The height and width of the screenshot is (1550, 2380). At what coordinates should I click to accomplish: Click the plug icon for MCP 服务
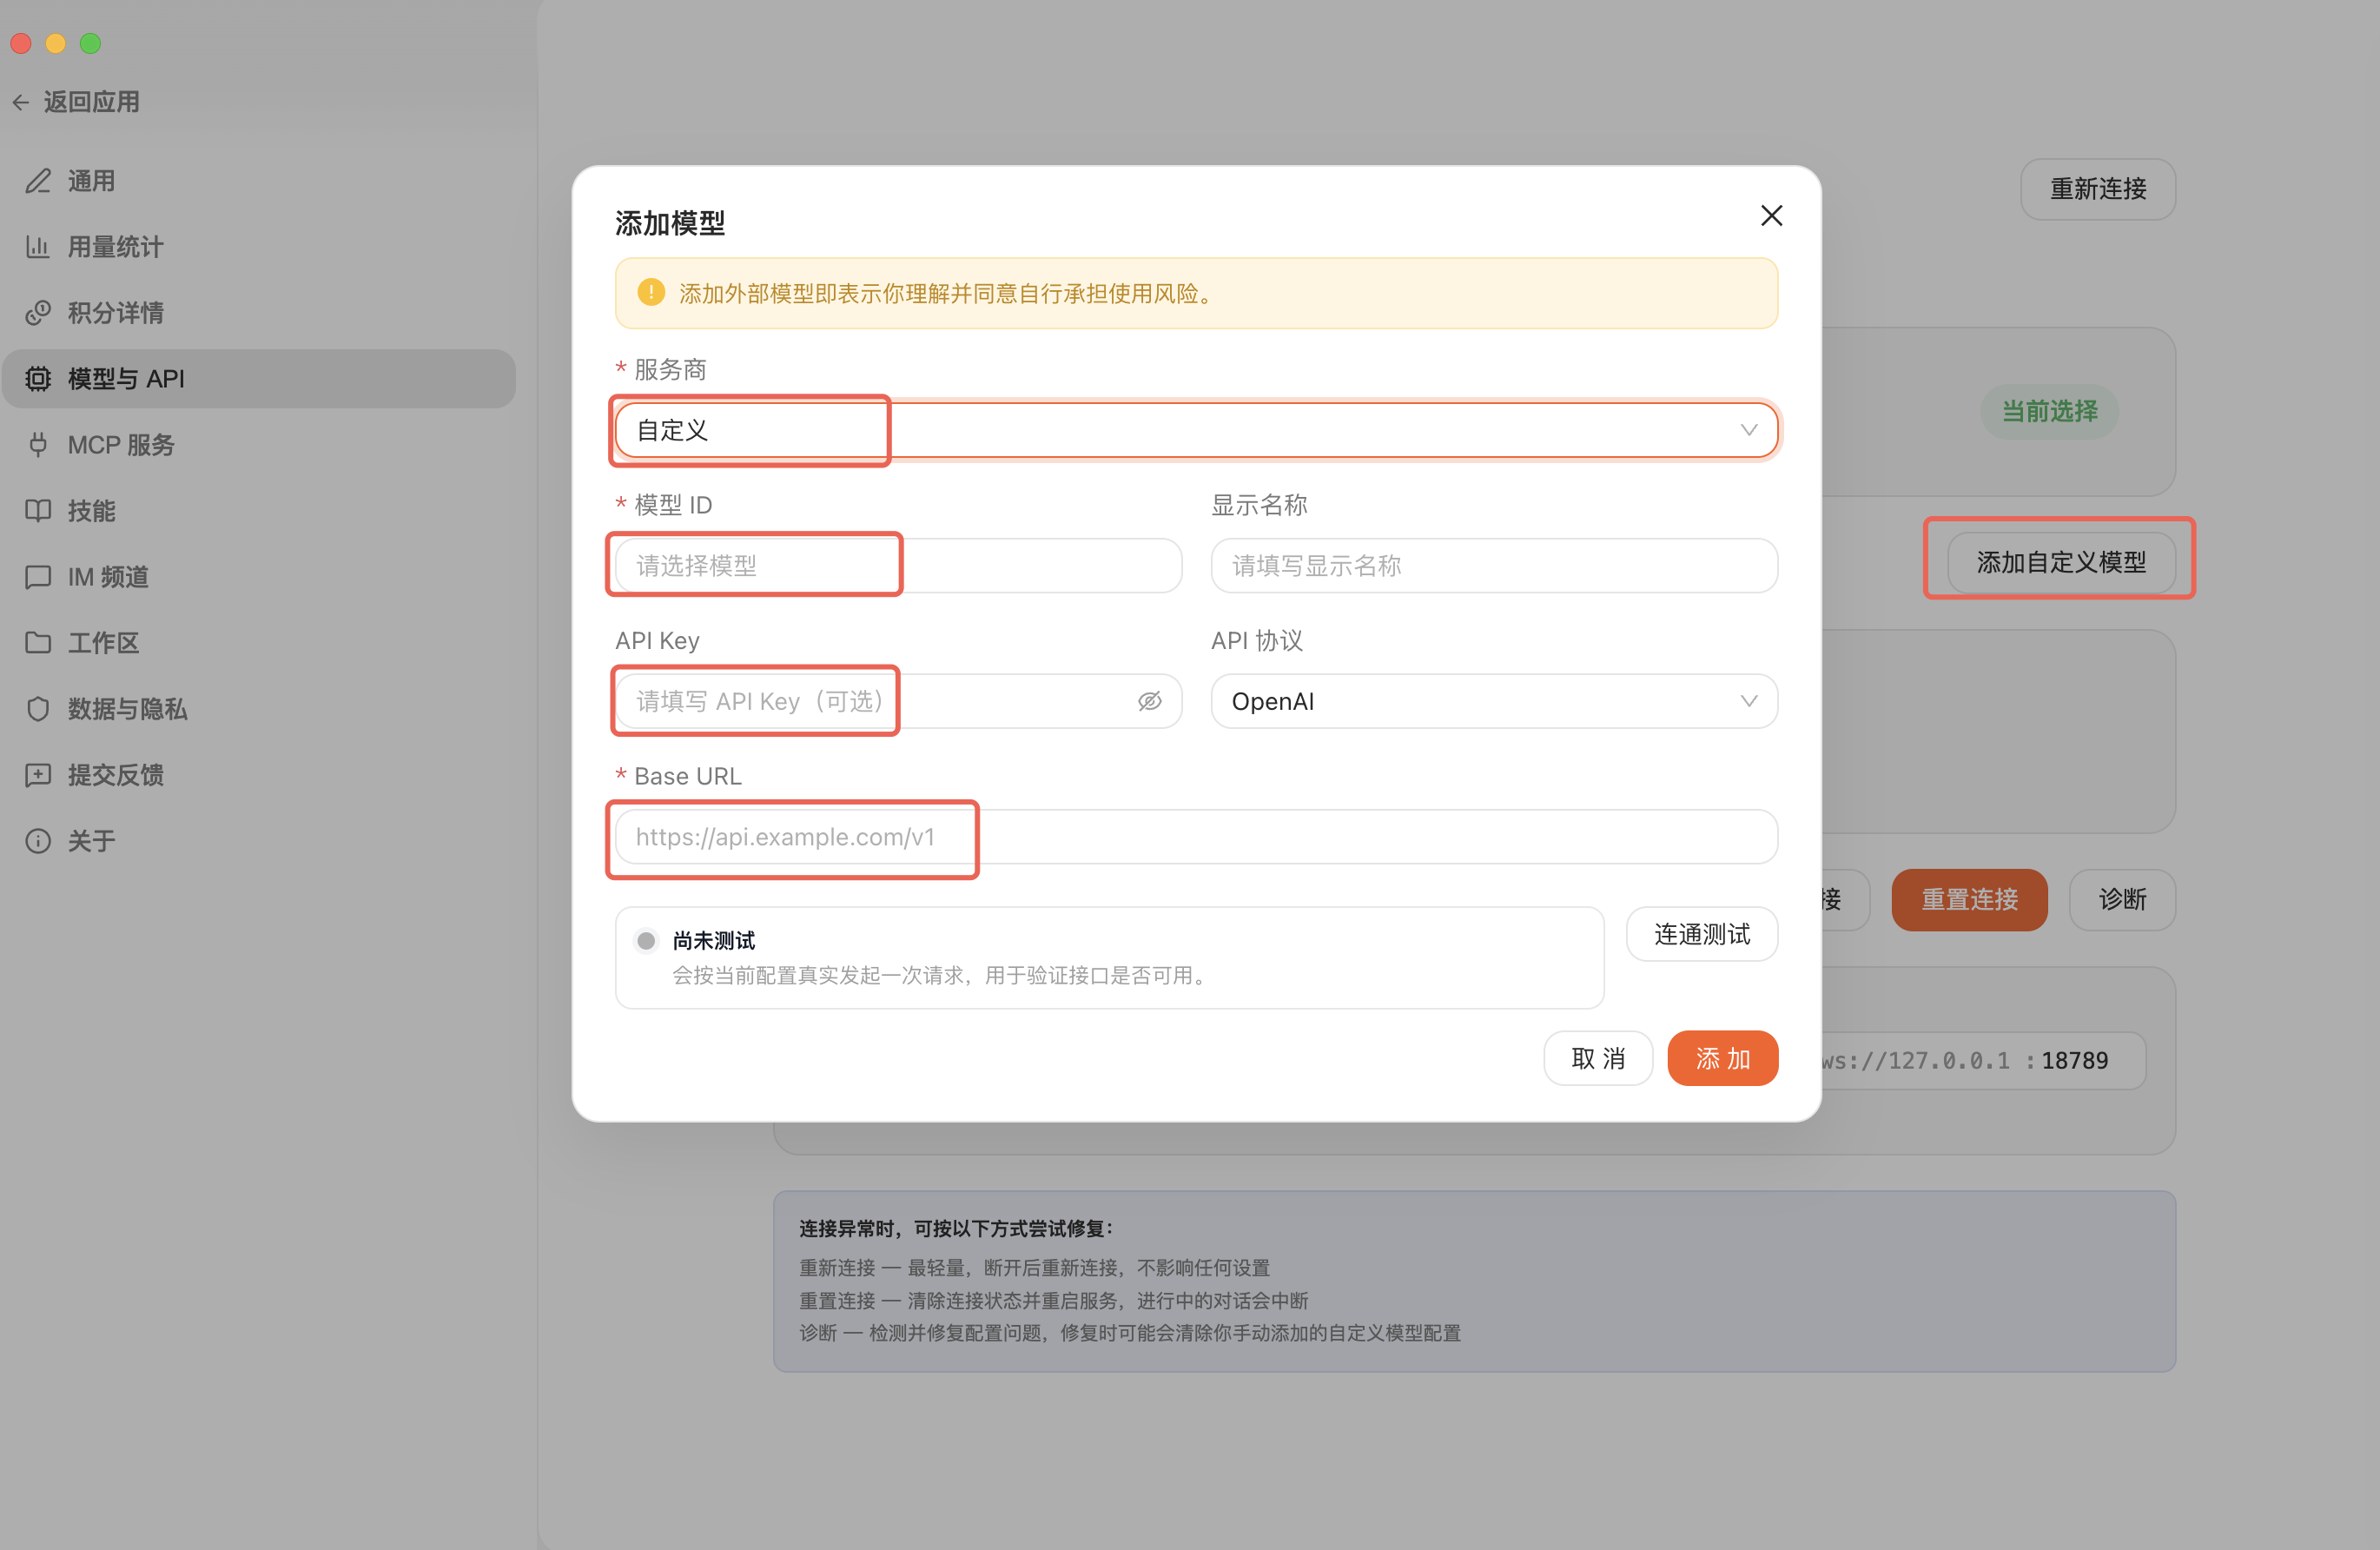coord(38,445)
